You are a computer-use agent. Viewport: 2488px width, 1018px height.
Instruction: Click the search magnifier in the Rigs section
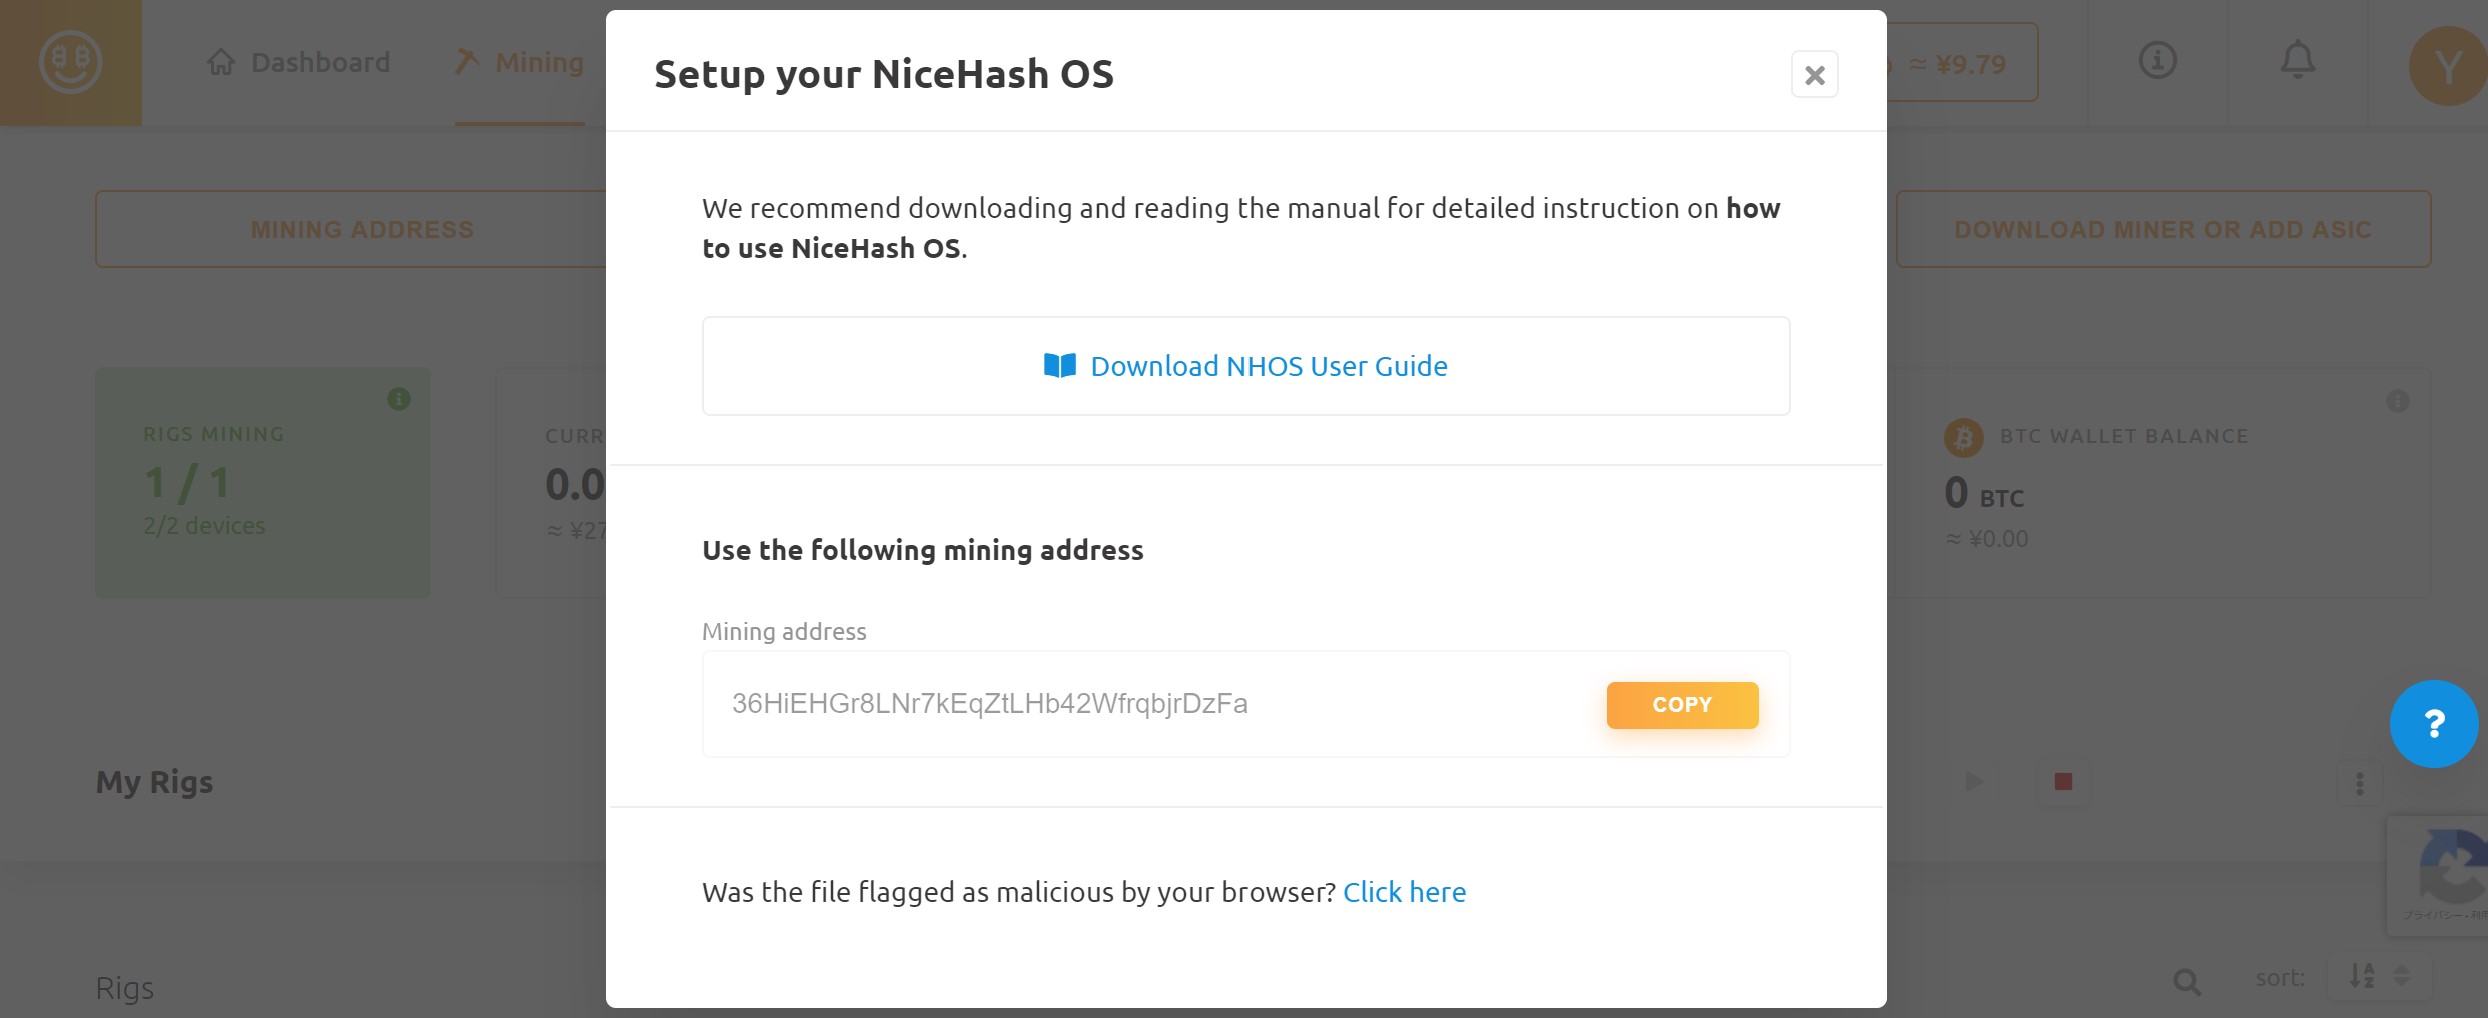click(x=2188, y=982)
